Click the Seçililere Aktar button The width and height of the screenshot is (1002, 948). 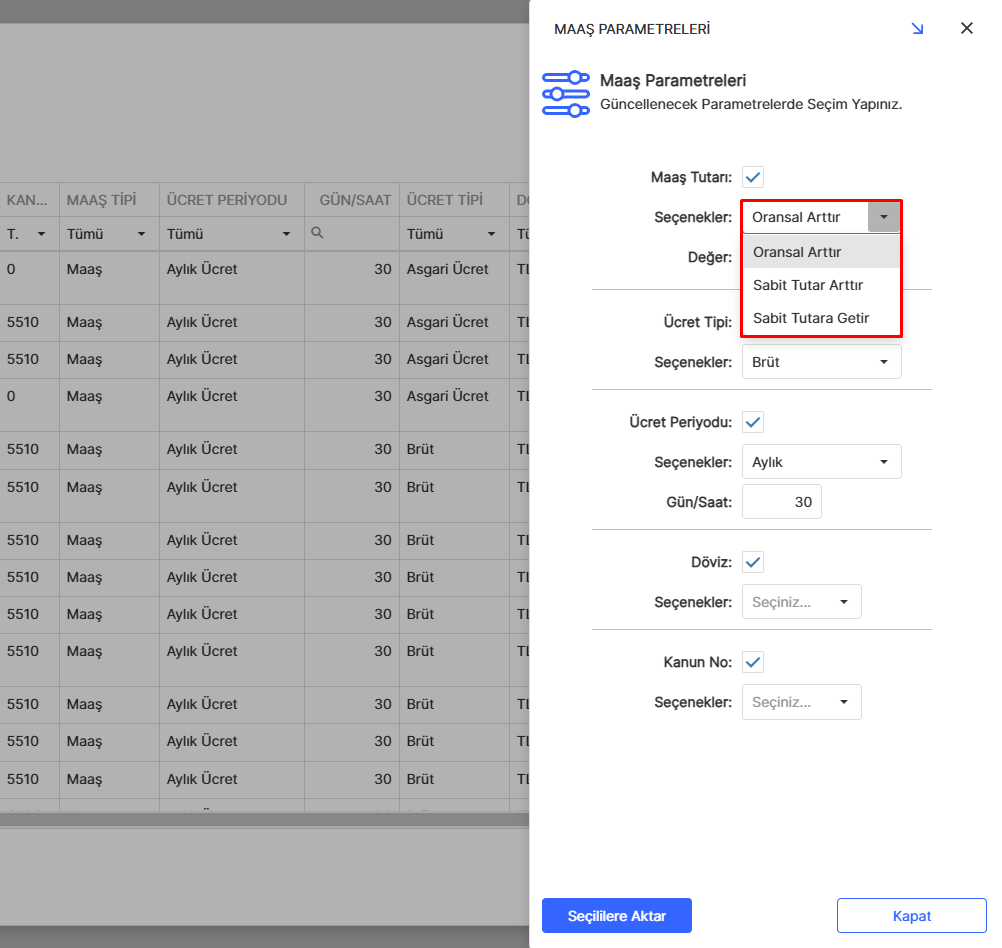click(x=616, y=915)
